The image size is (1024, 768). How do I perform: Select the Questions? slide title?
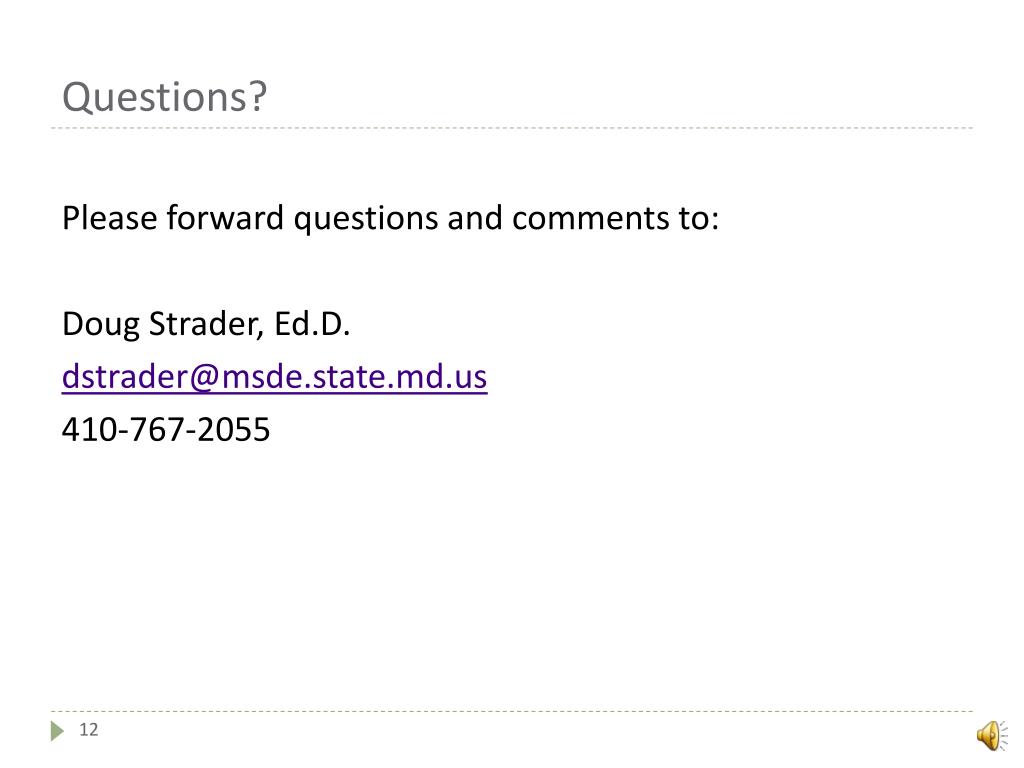pyautogui.click(x=165, y=97)
